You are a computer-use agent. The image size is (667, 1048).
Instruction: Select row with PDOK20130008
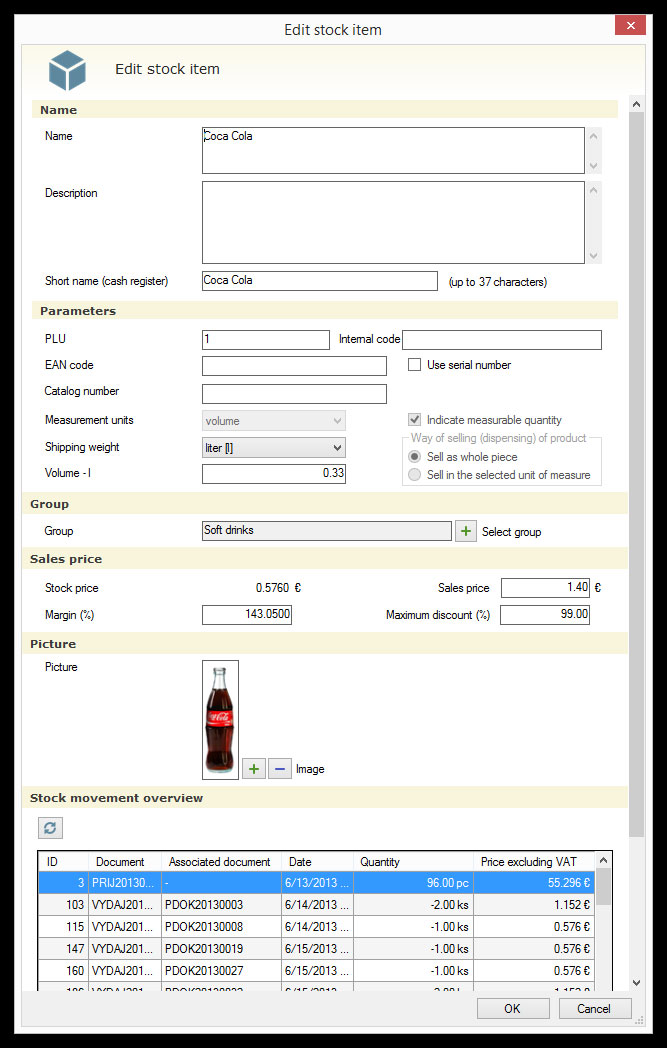pyautogui.click(x=316, y=927)
